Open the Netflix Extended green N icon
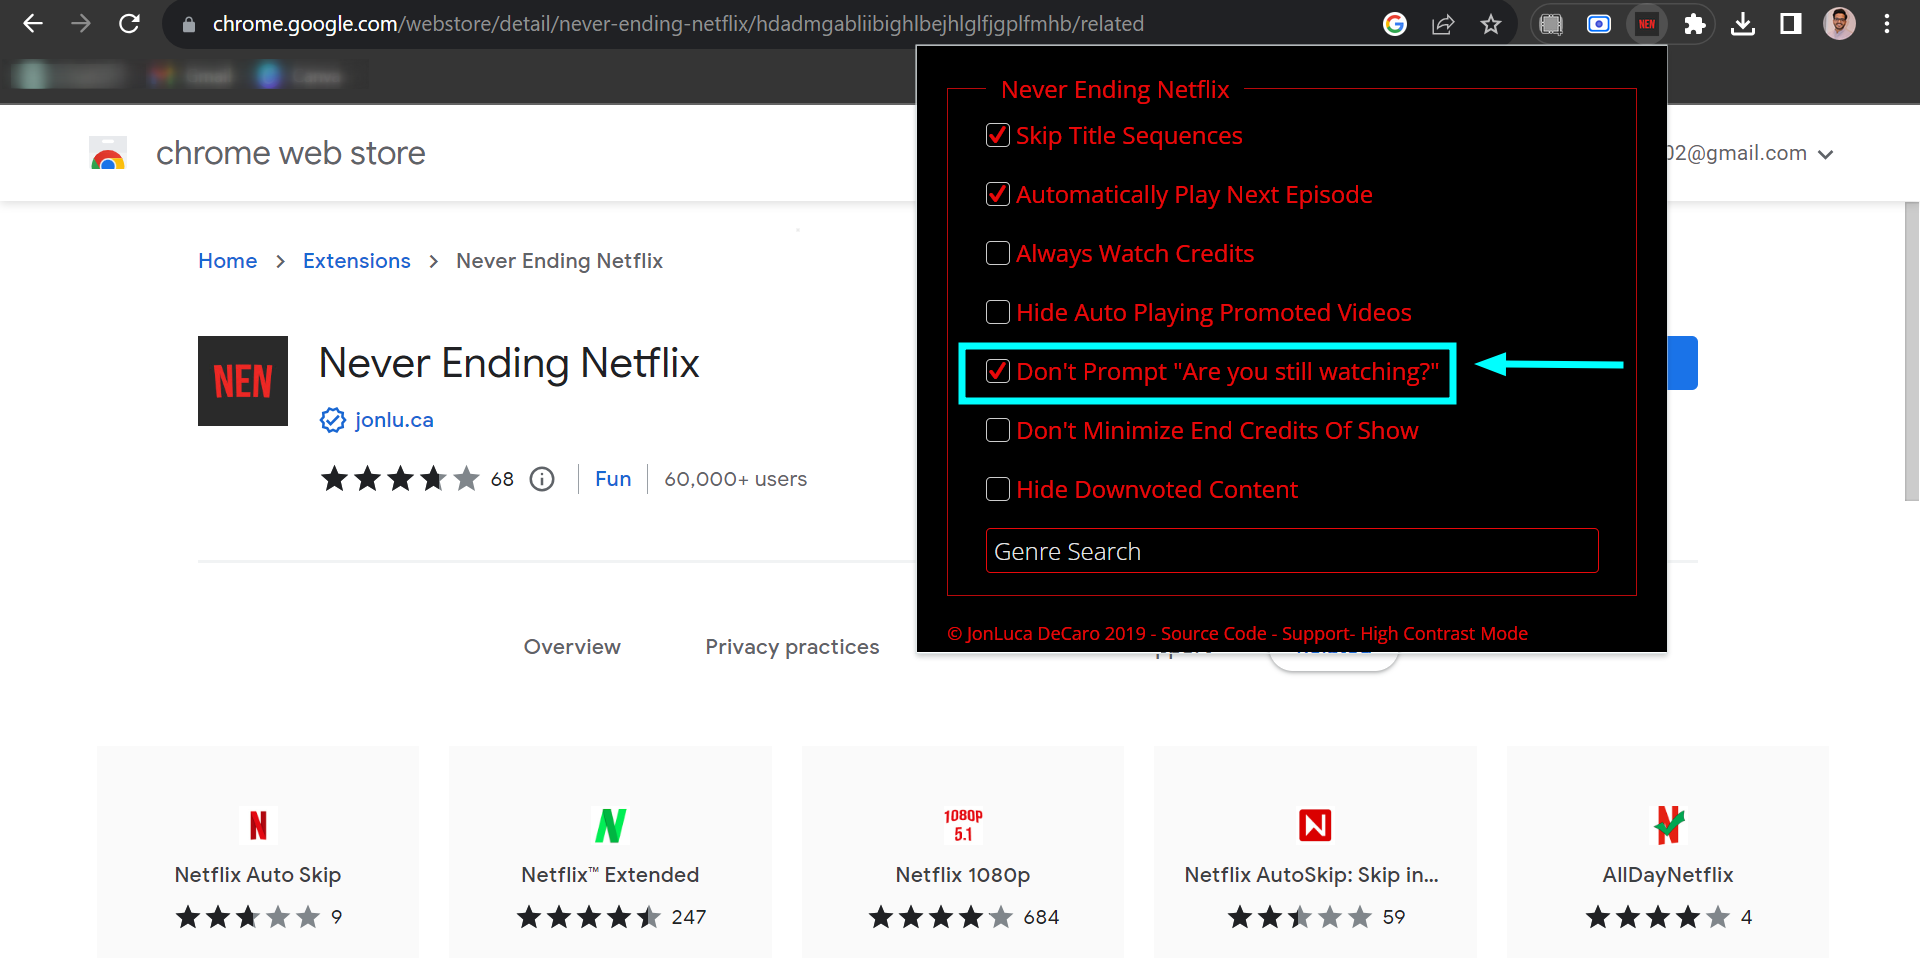 tap(610, 825)
